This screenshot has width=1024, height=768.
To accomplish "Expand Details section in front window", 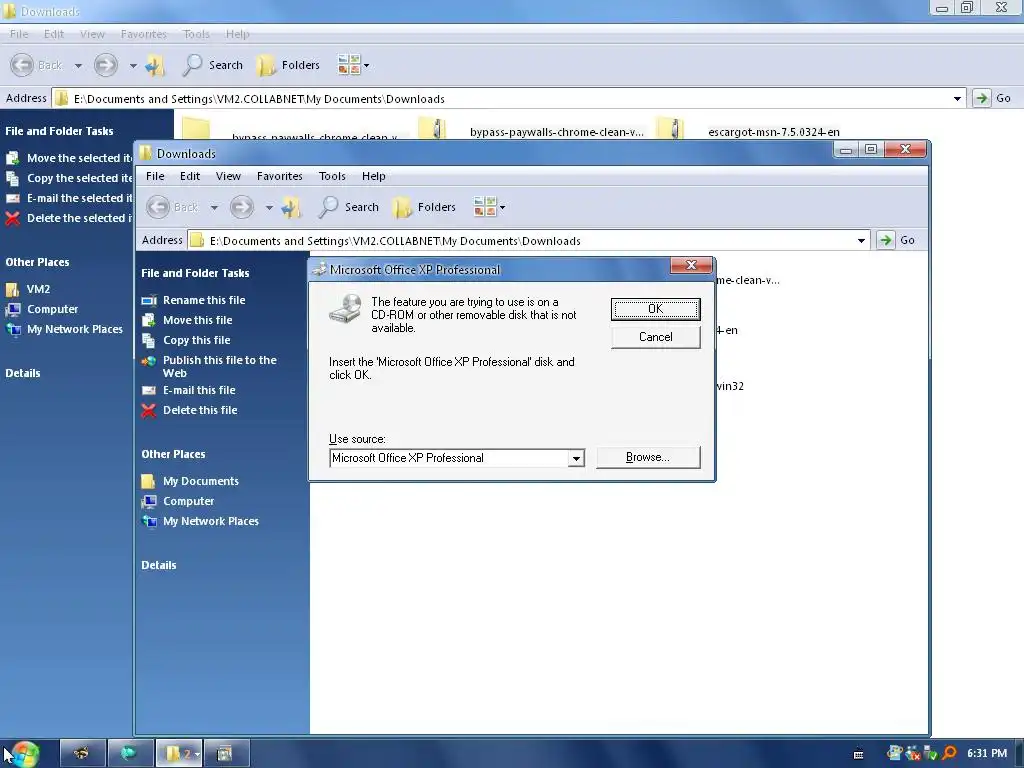I will click(x=159, y=565).
